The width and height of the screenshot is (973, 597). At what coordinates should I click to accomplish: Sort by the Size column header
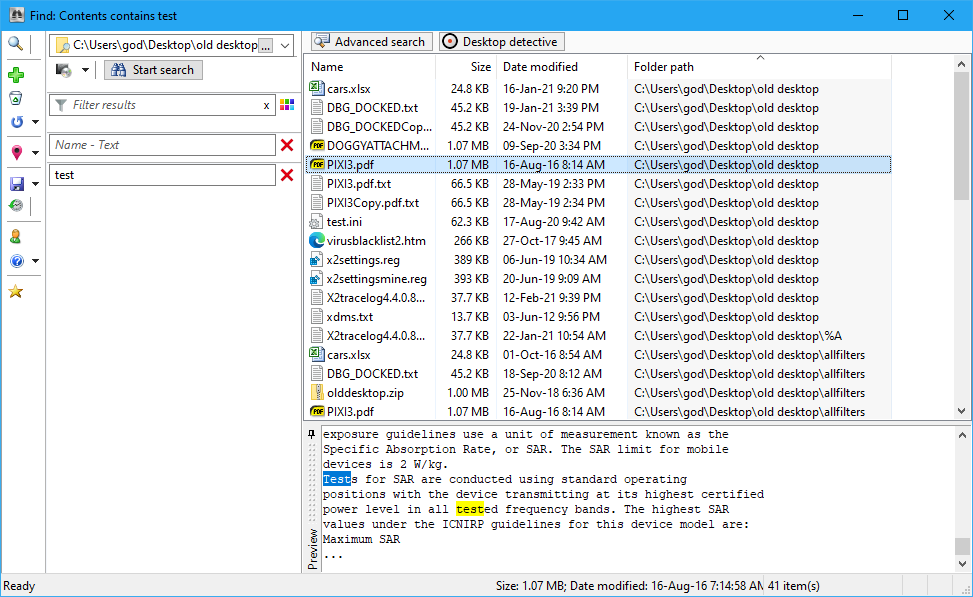pyautogui.click(x=466, y=67)
